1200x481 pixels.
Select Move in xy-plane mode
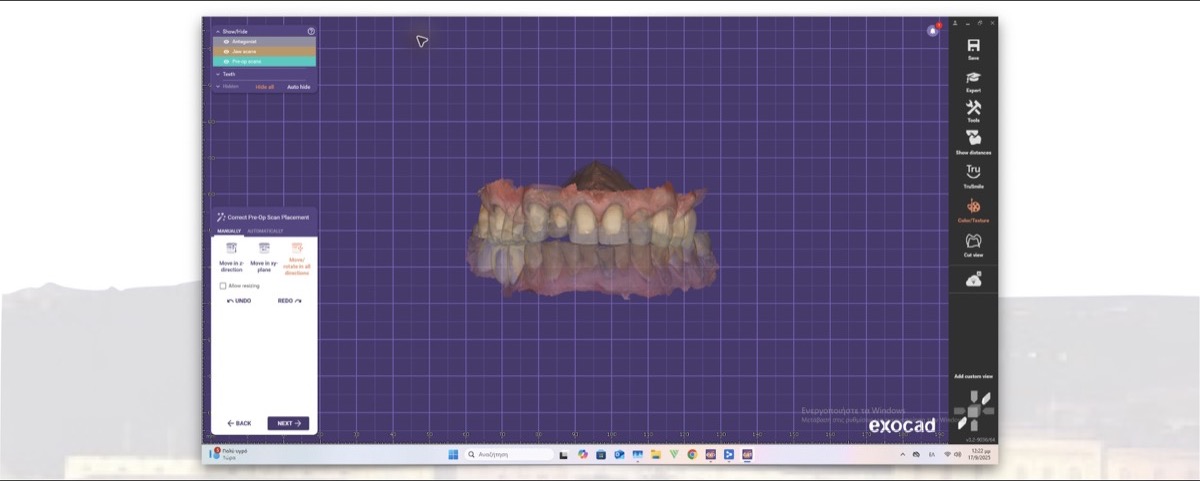265,256
